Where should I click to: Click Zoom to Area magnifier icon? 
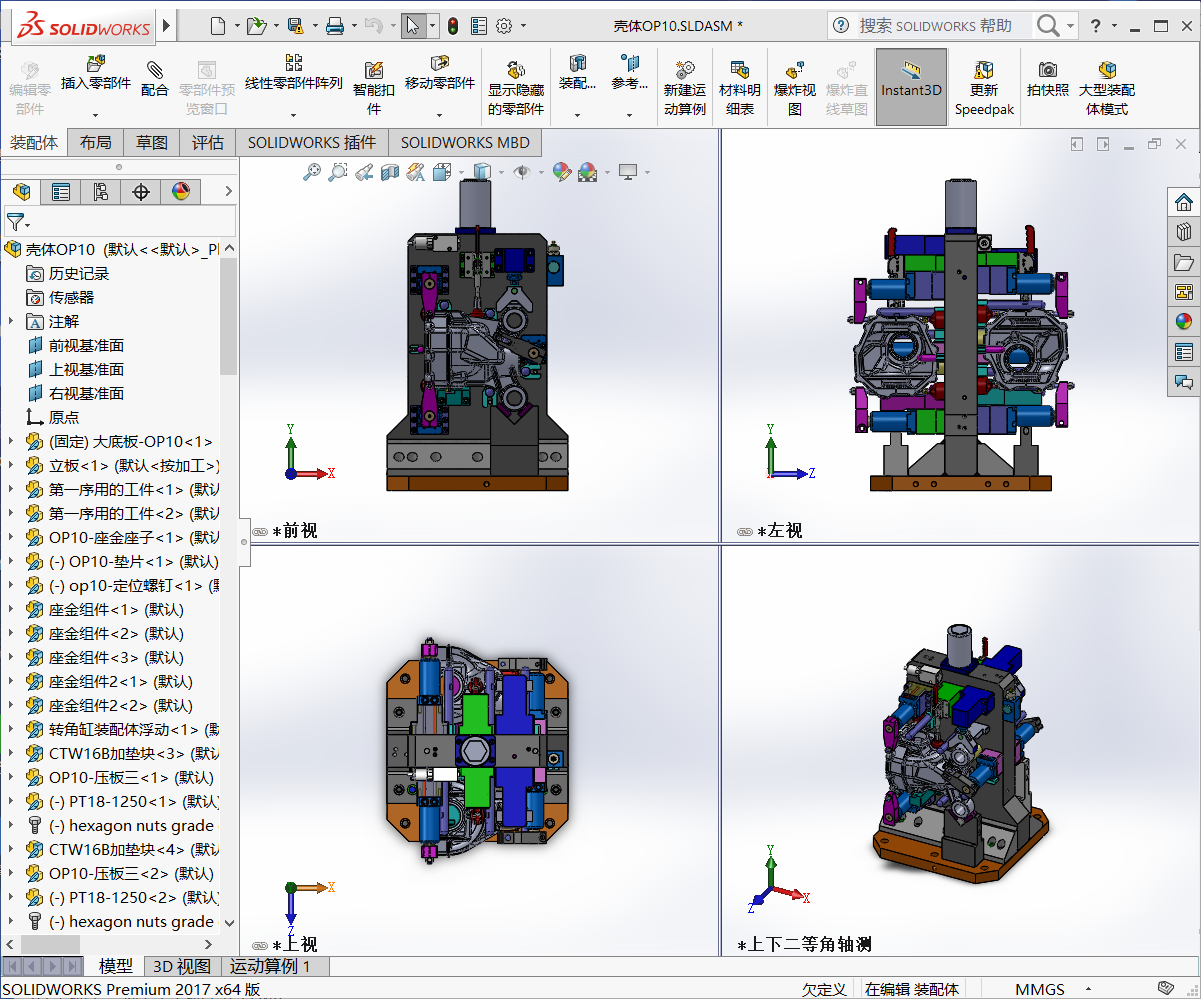click(338, 172)
